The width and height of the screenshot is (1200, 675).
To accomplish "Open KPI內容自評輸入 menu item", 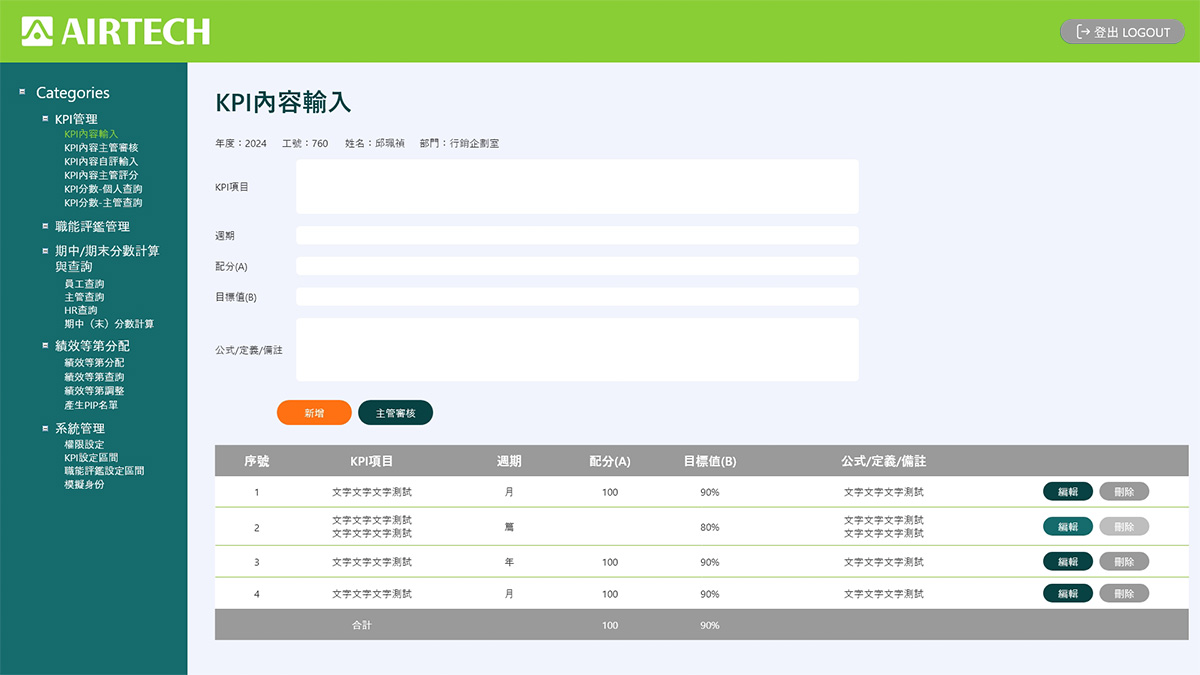I will coord(101,161).
